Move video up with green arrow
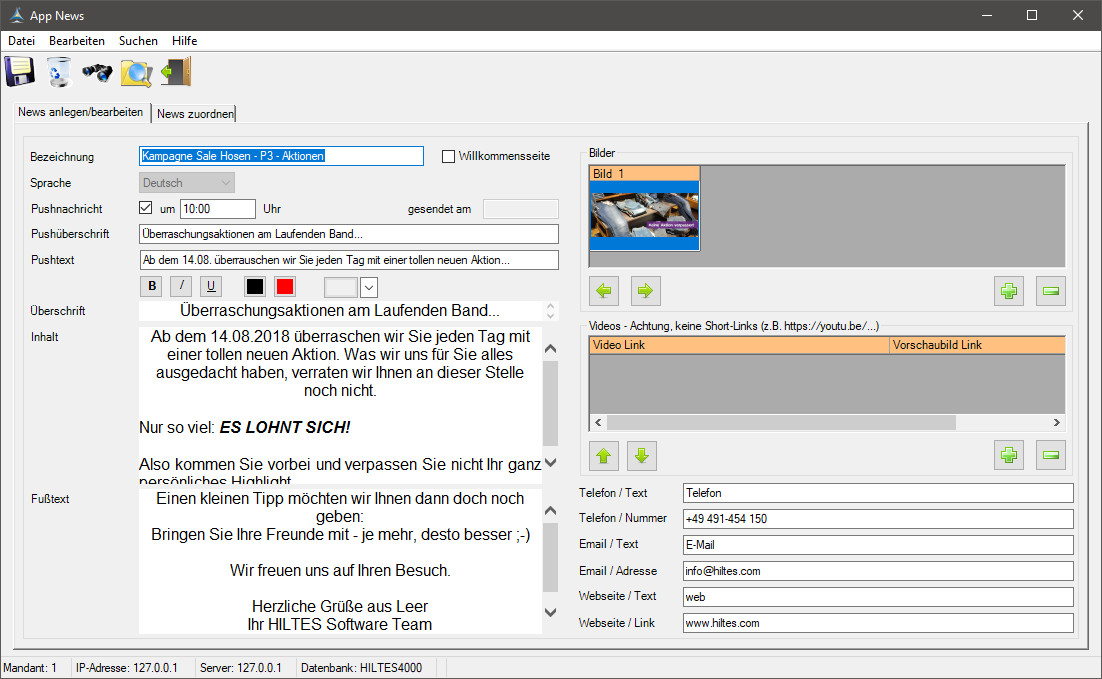1102x679 pixels. click(x=604, y=455)
